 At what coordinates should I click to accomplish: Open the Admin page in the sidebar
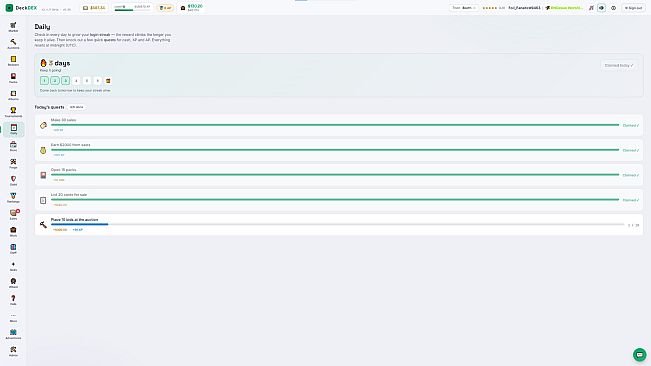pos(13,351)
